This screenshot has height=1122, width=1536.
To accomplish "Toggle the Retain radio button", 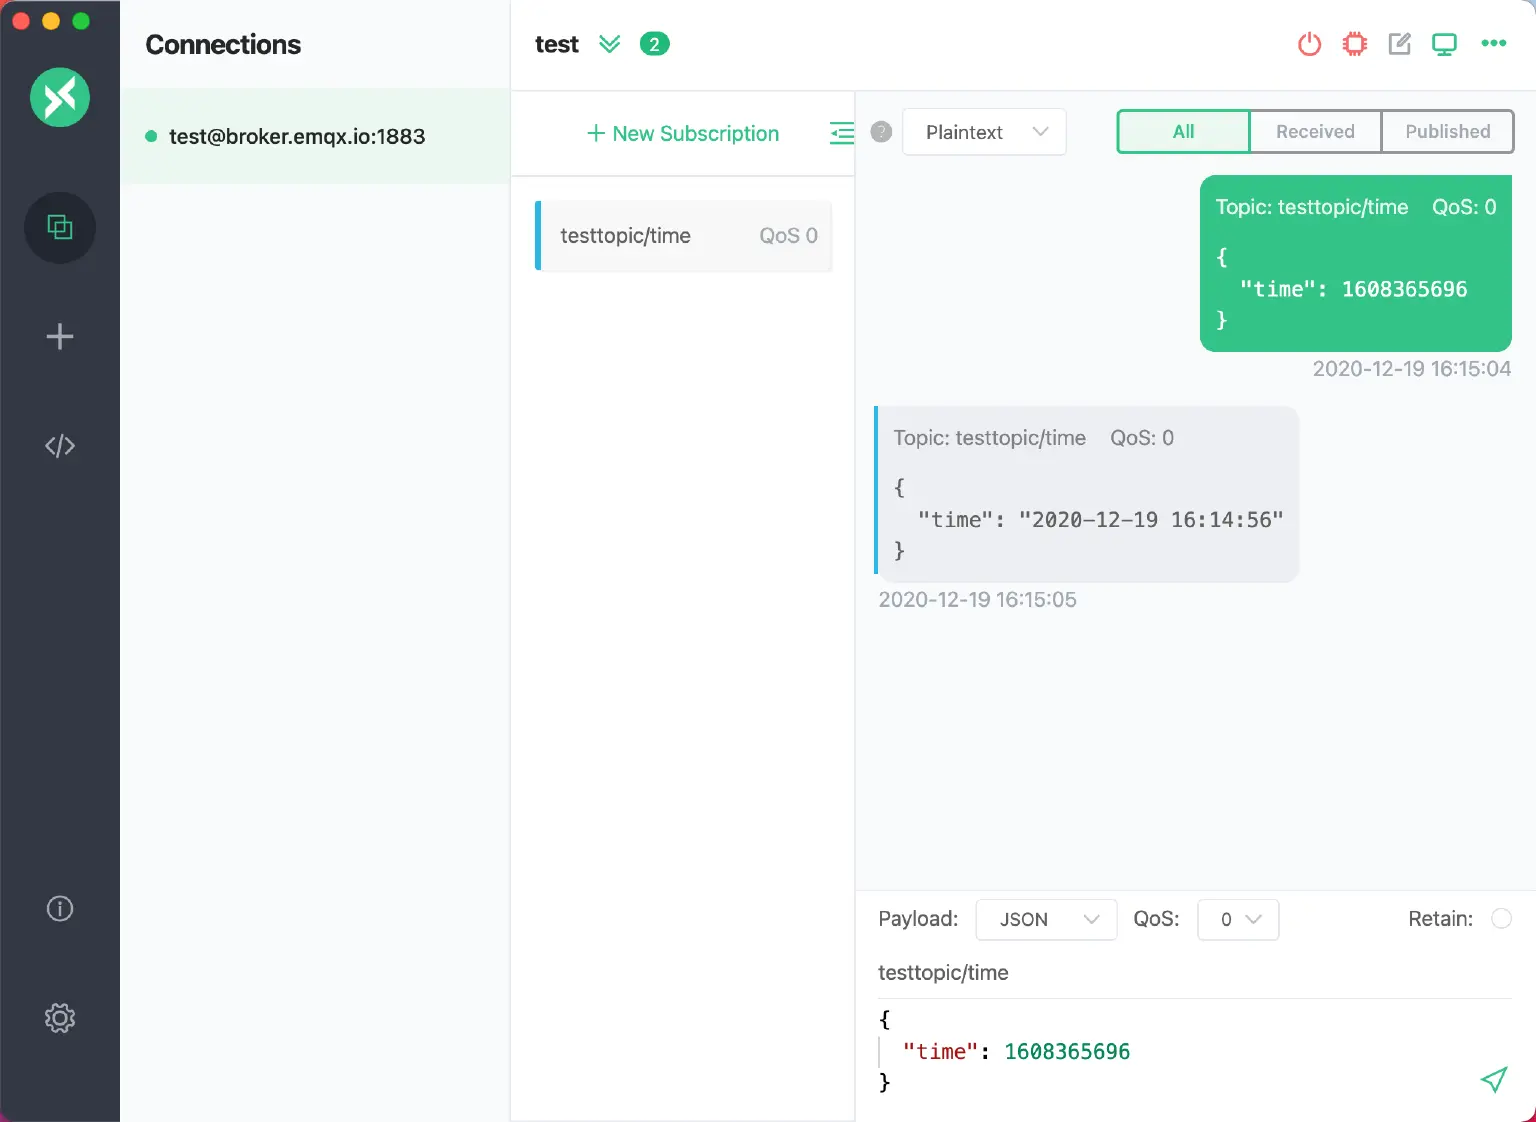I will coord(1501,919).
